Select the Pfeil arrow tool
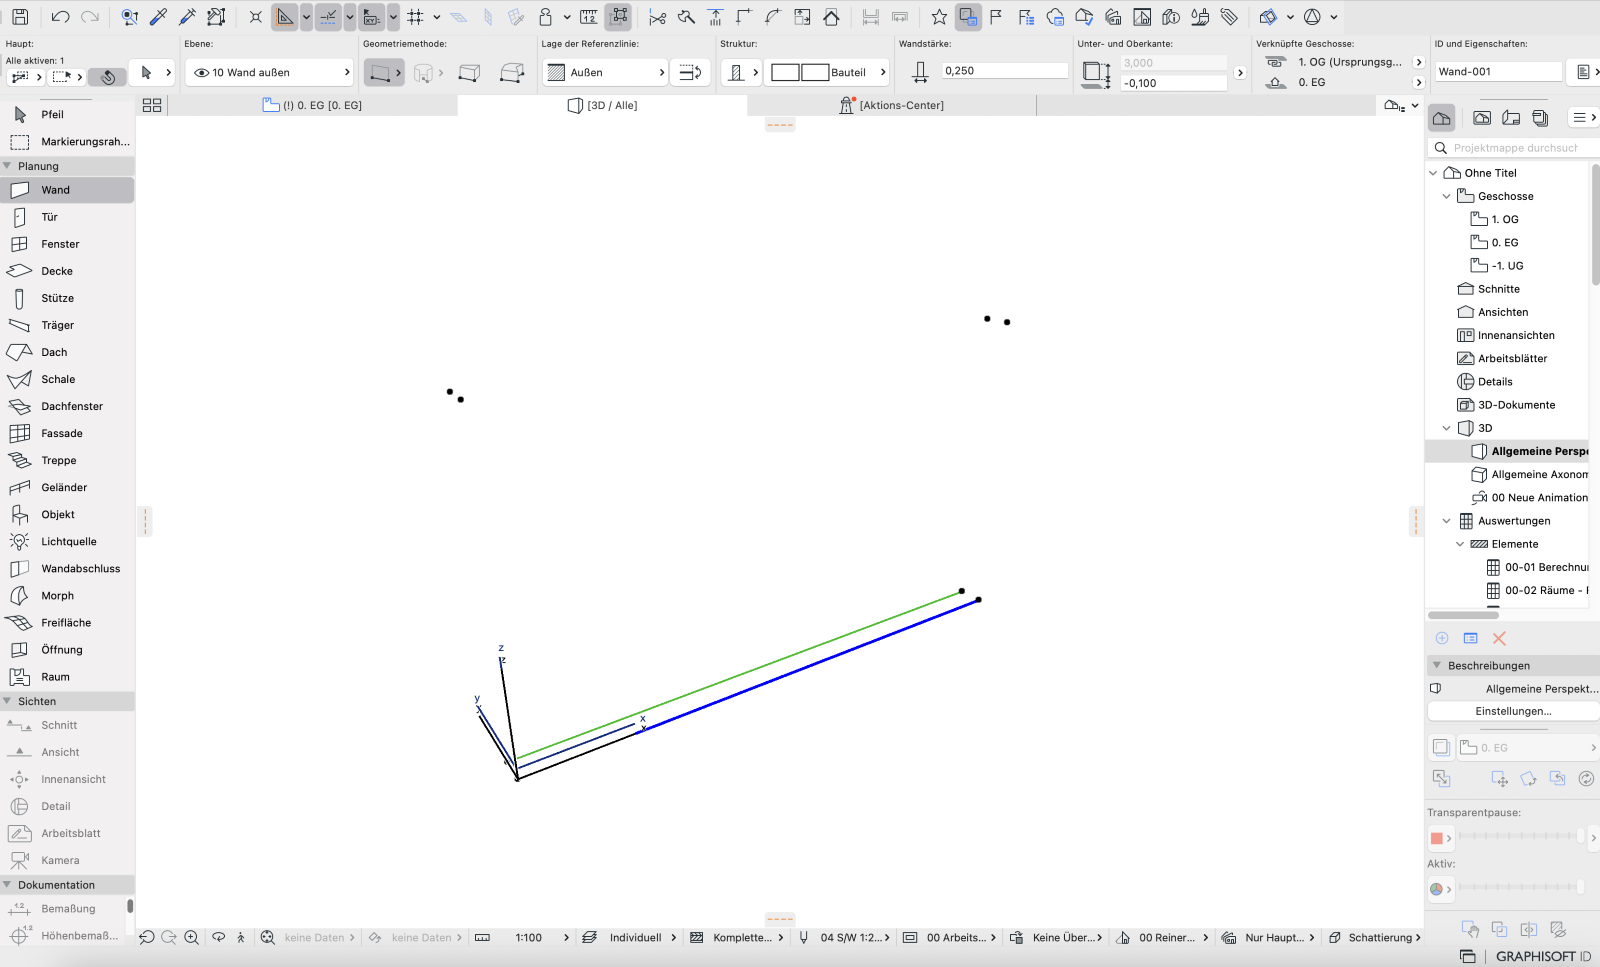 point(67,114)
